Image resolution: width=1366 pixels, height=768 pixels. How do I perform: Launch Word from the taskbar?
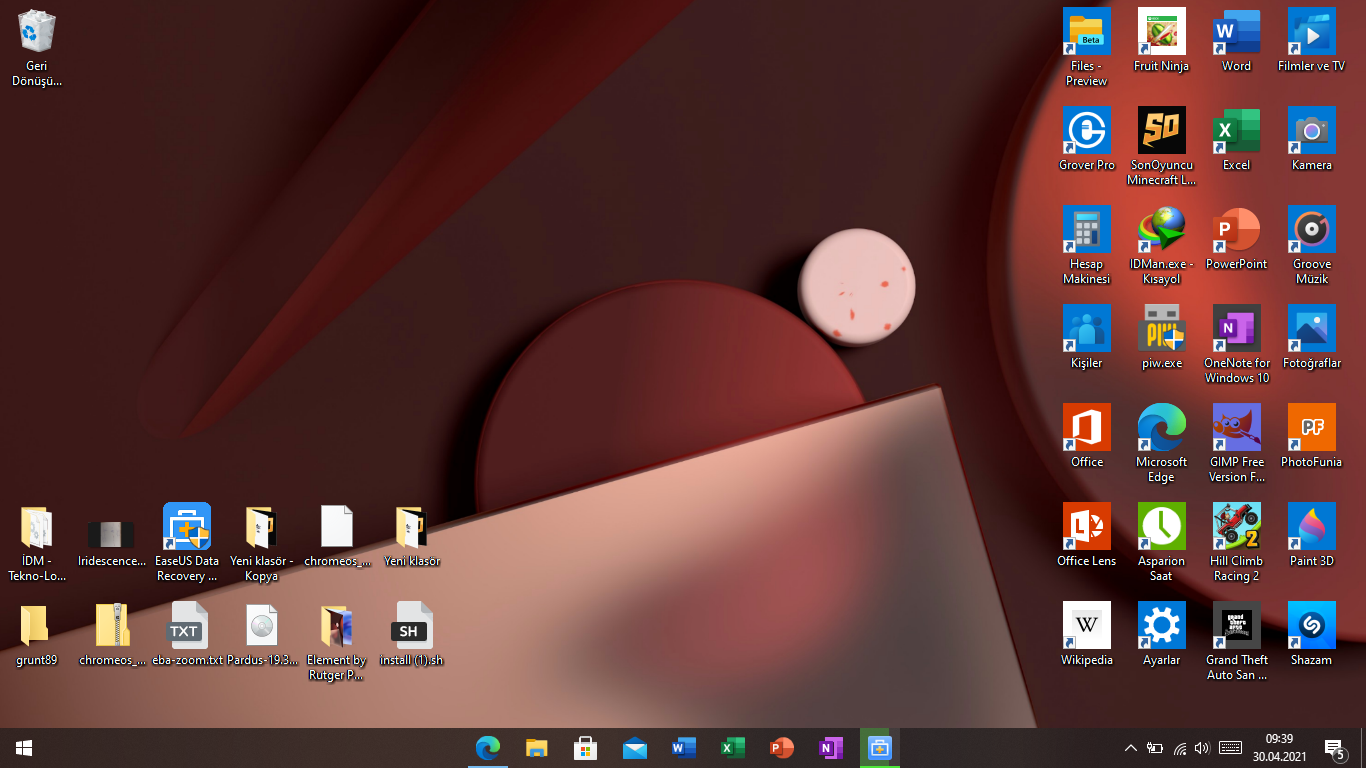[x=684, y=748]
